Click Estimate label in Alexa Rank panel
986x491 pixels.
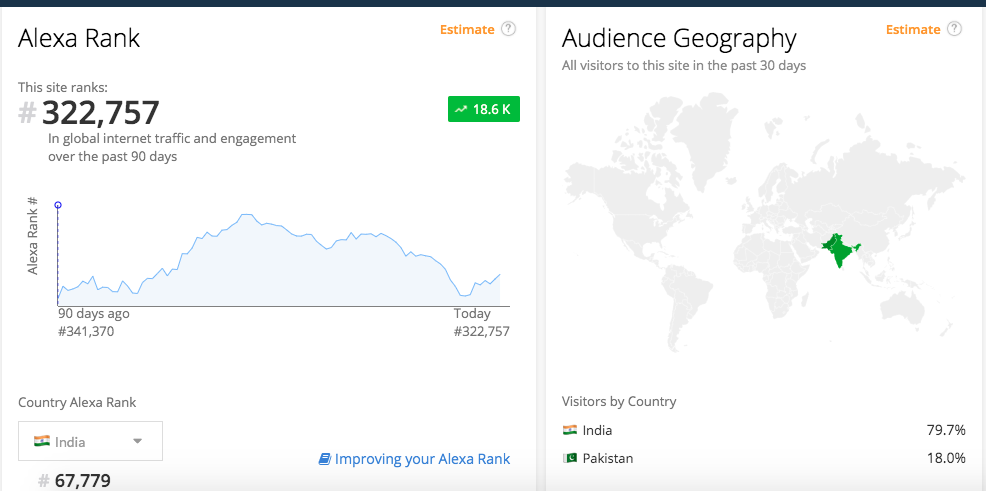467,30
